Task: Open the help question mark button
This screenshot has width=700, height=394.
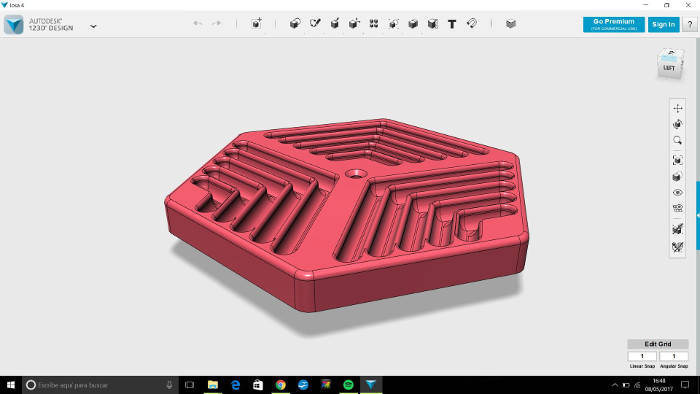Action: point(690,25)
